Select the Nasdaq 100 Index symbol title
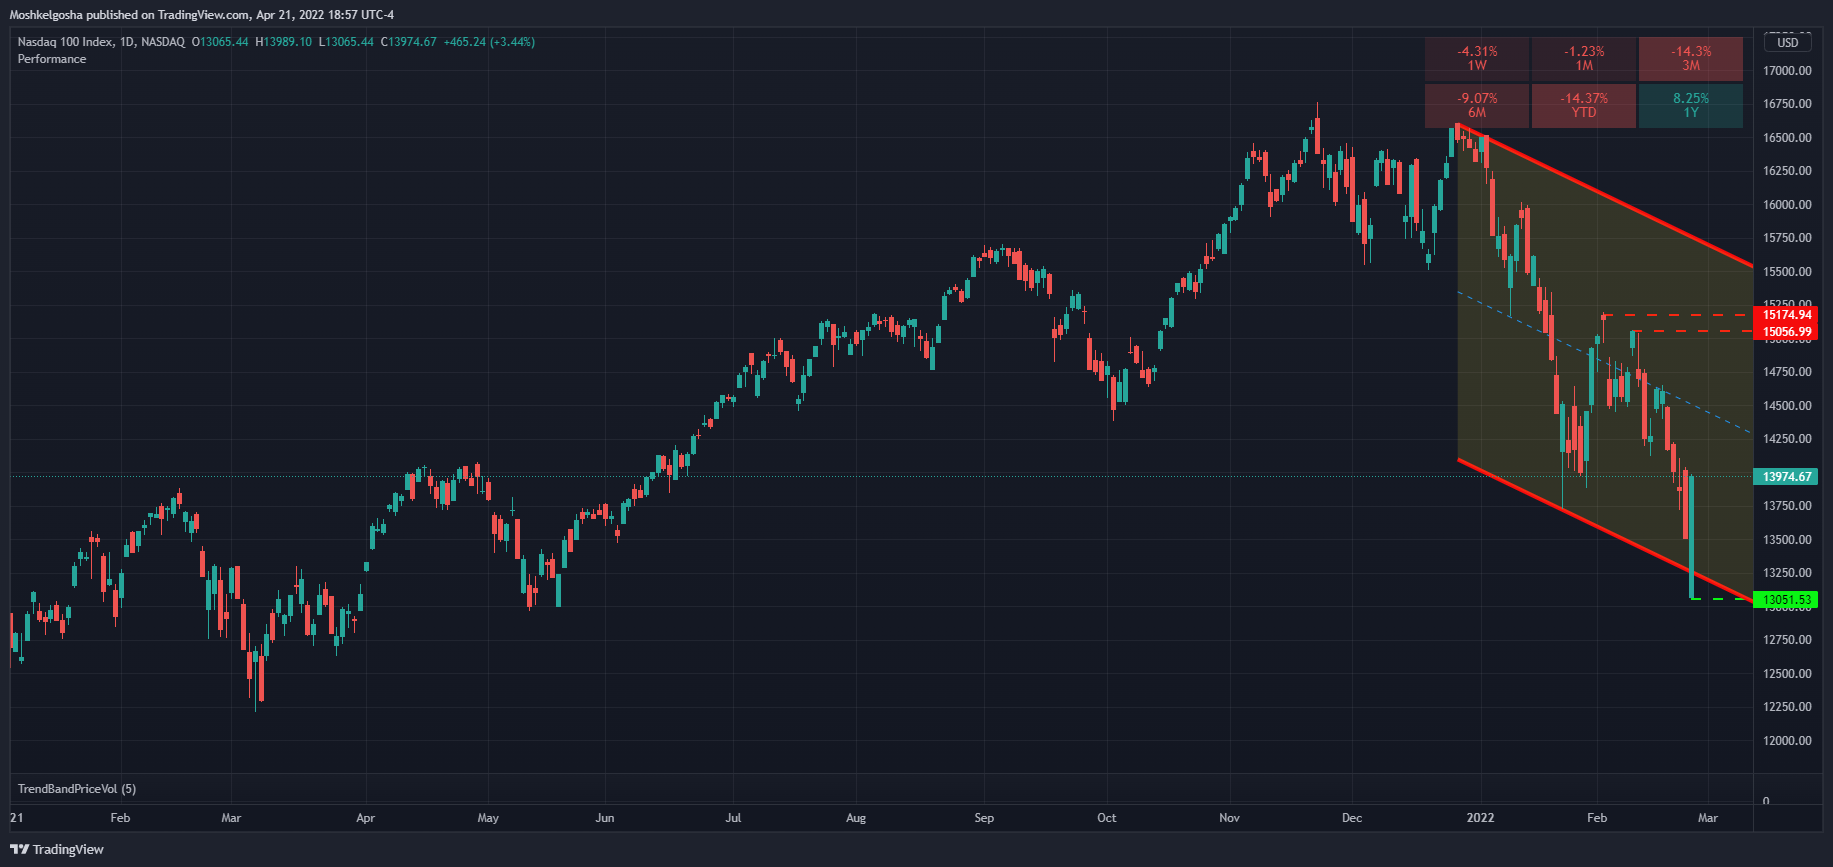 click(65, 42)
